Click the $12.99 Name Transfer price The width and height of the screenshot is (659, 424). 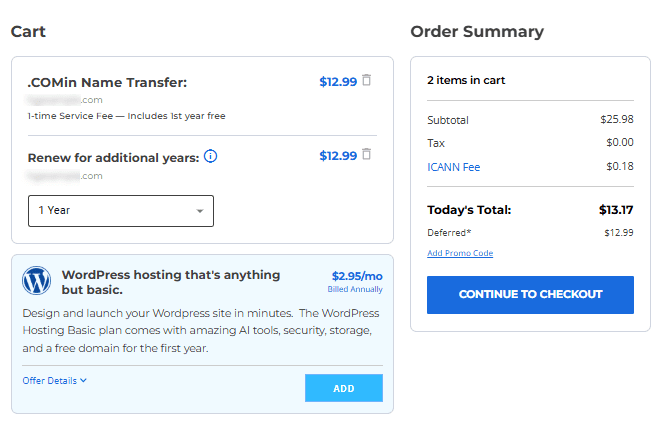[337, 82]
